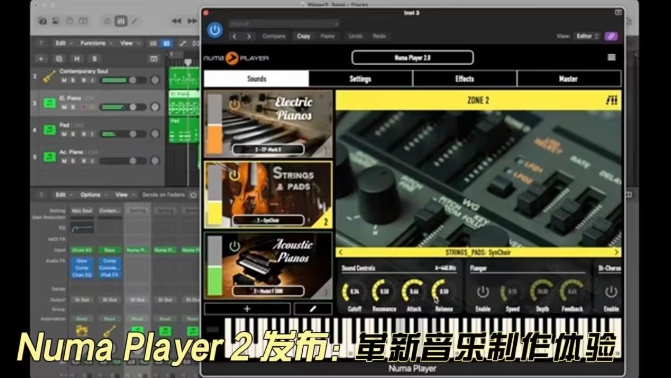The image size is (671, 378).
Task: Select next sound right of SynChoir name
Action: tap(616, 253)
